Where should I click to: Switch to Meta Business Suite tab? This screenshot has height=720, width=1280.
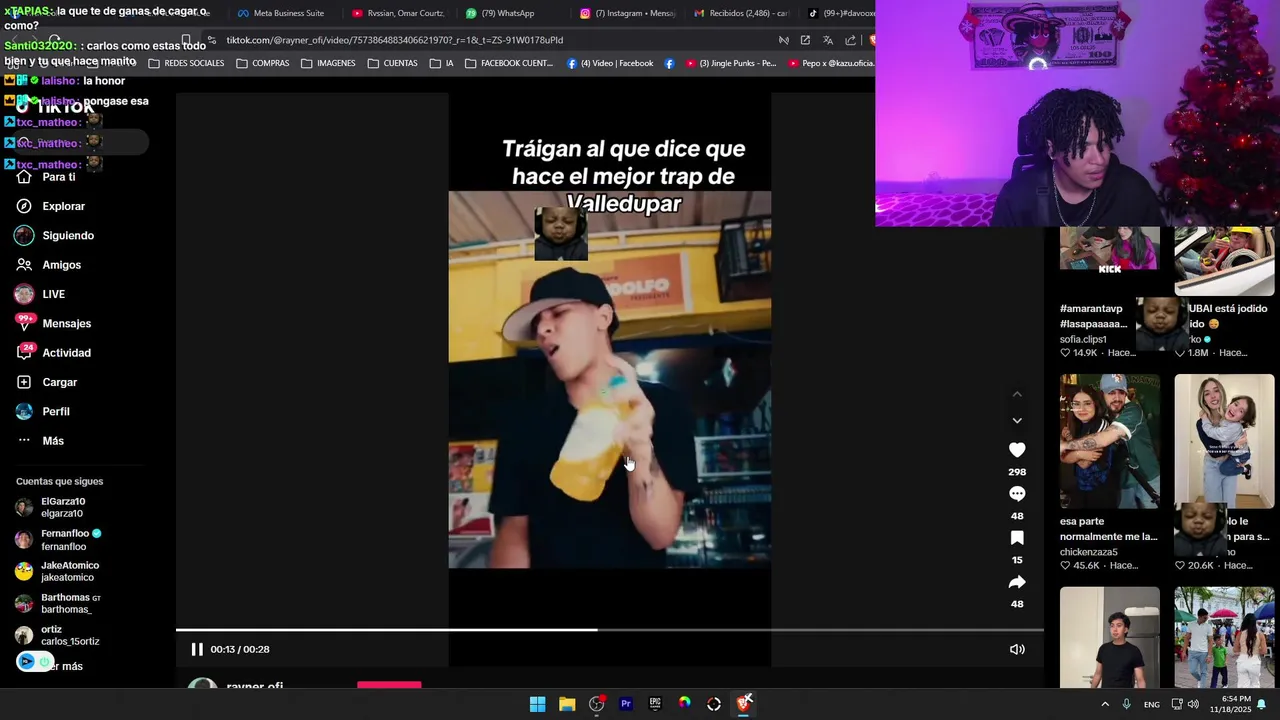point(282,13)
